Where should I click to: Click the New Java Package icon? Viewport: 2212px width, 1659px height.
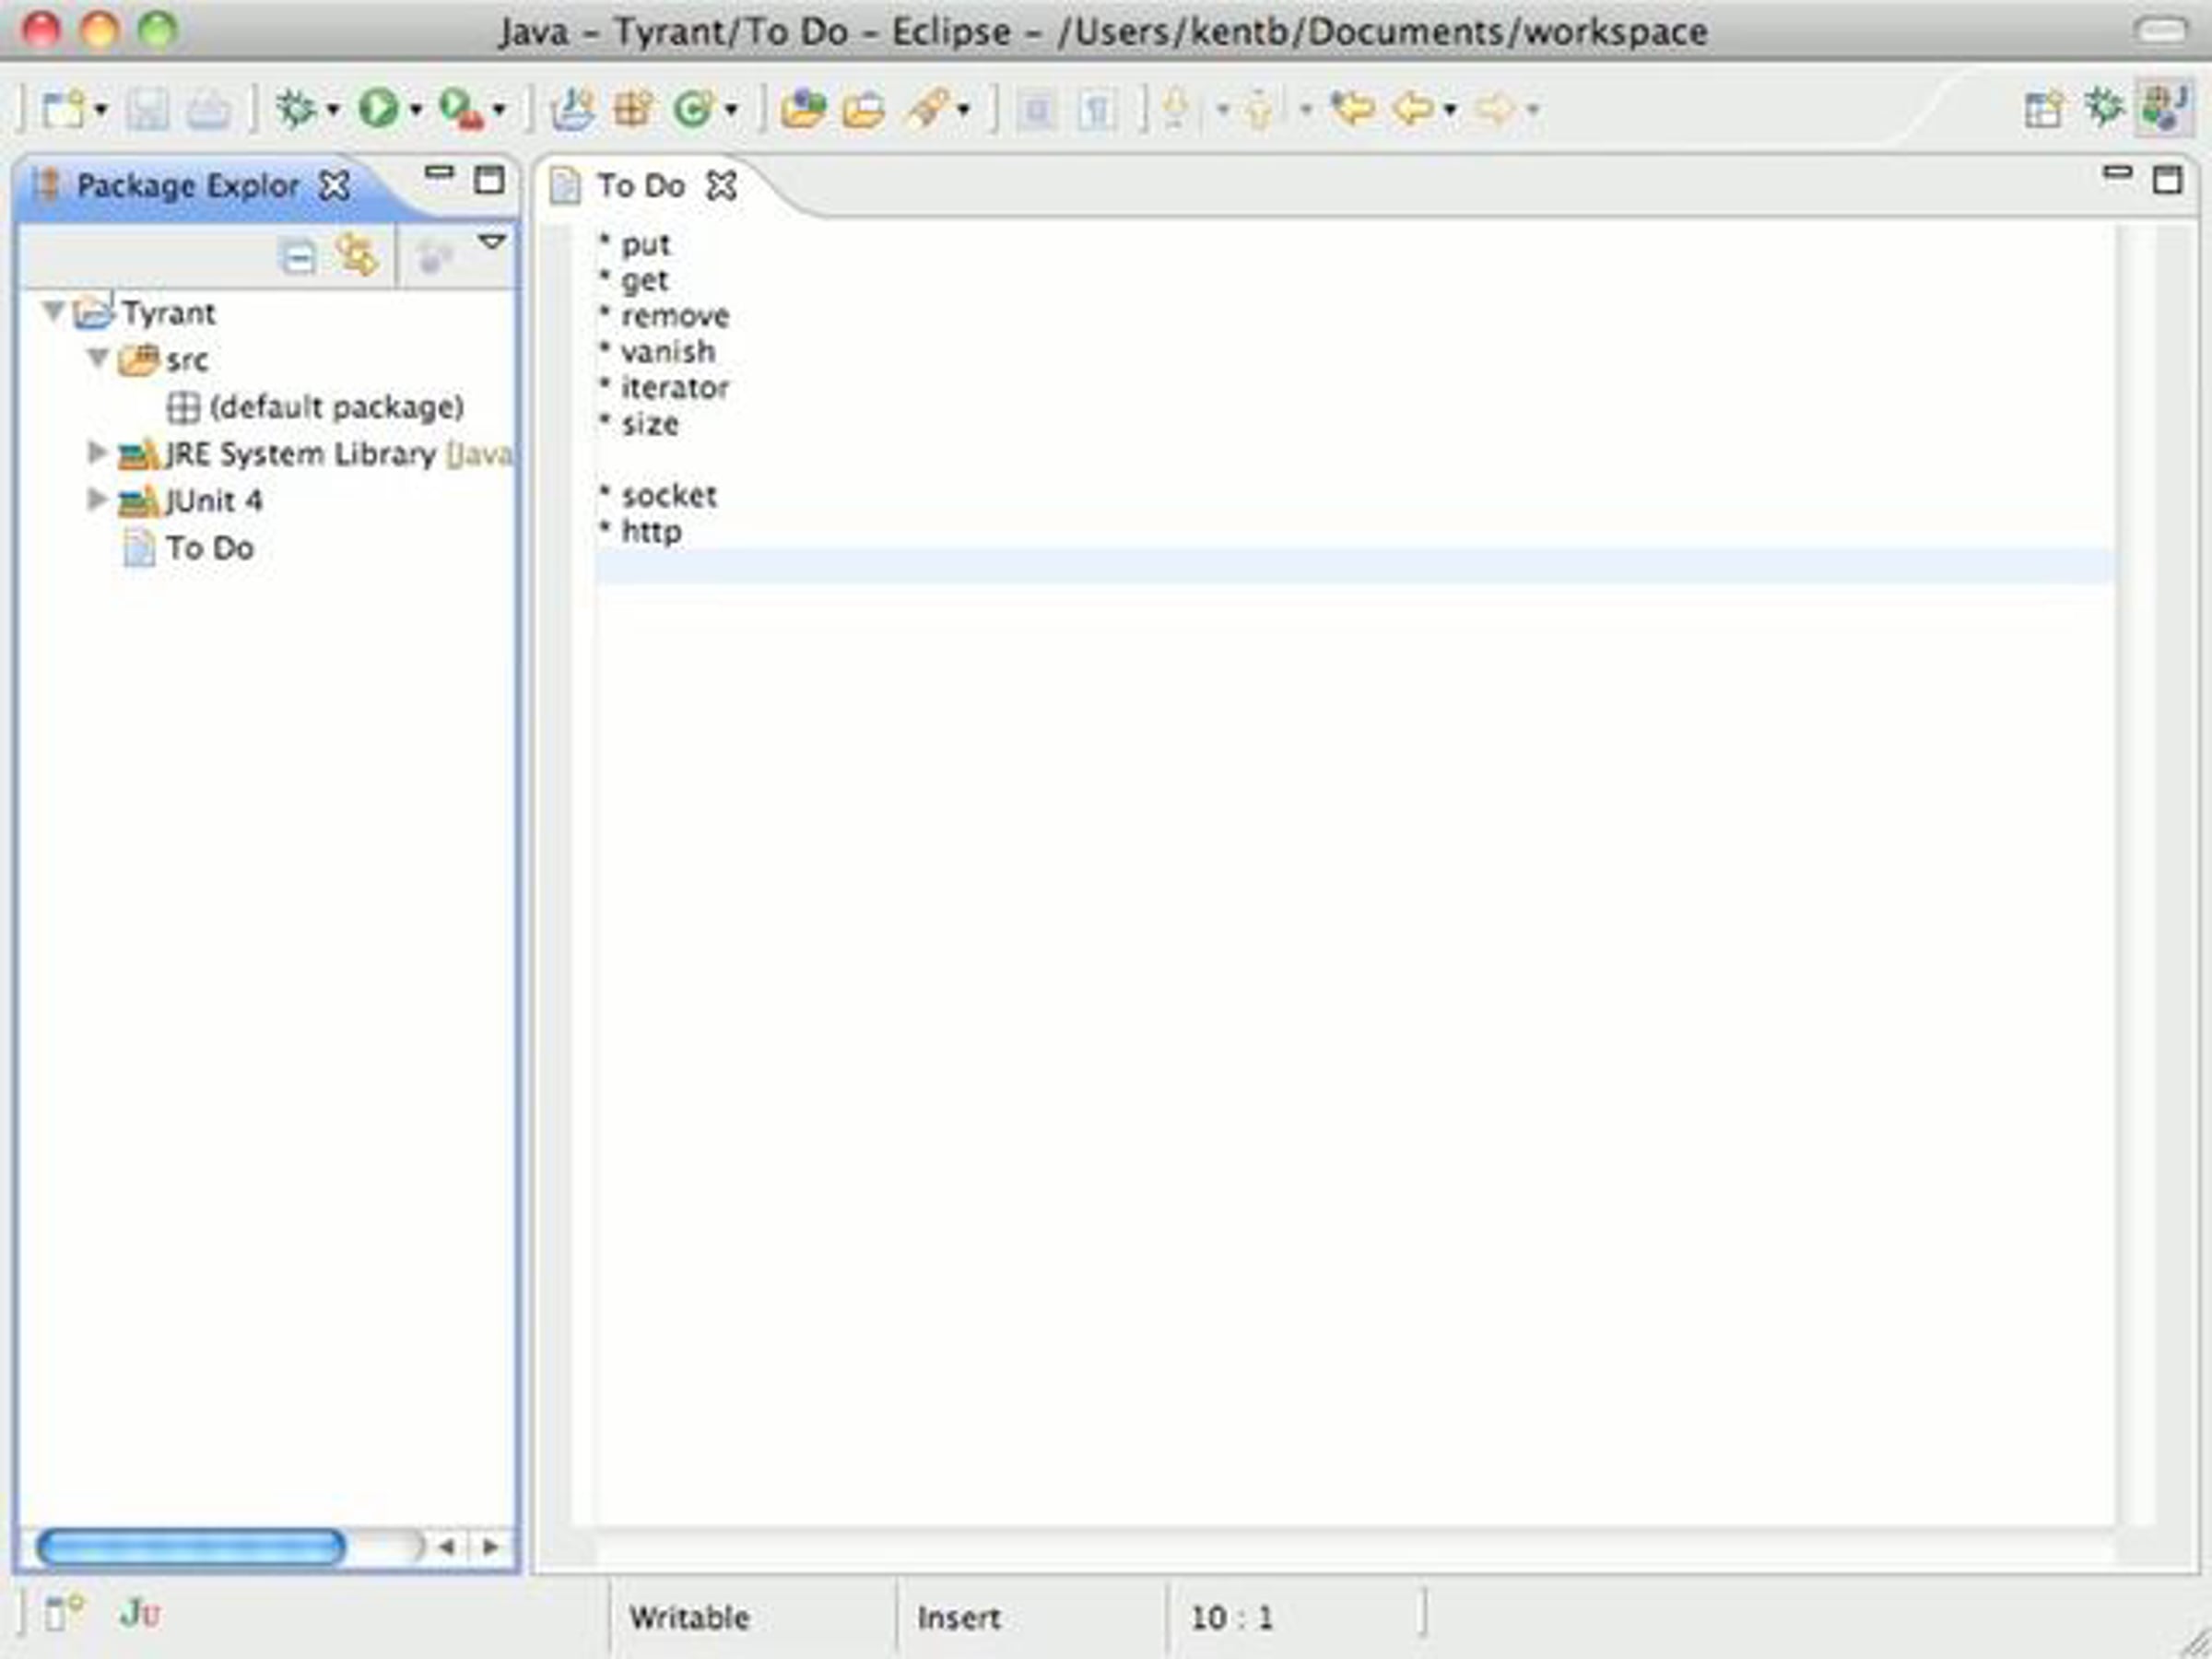pyautogui.click(x=633, y=108)
